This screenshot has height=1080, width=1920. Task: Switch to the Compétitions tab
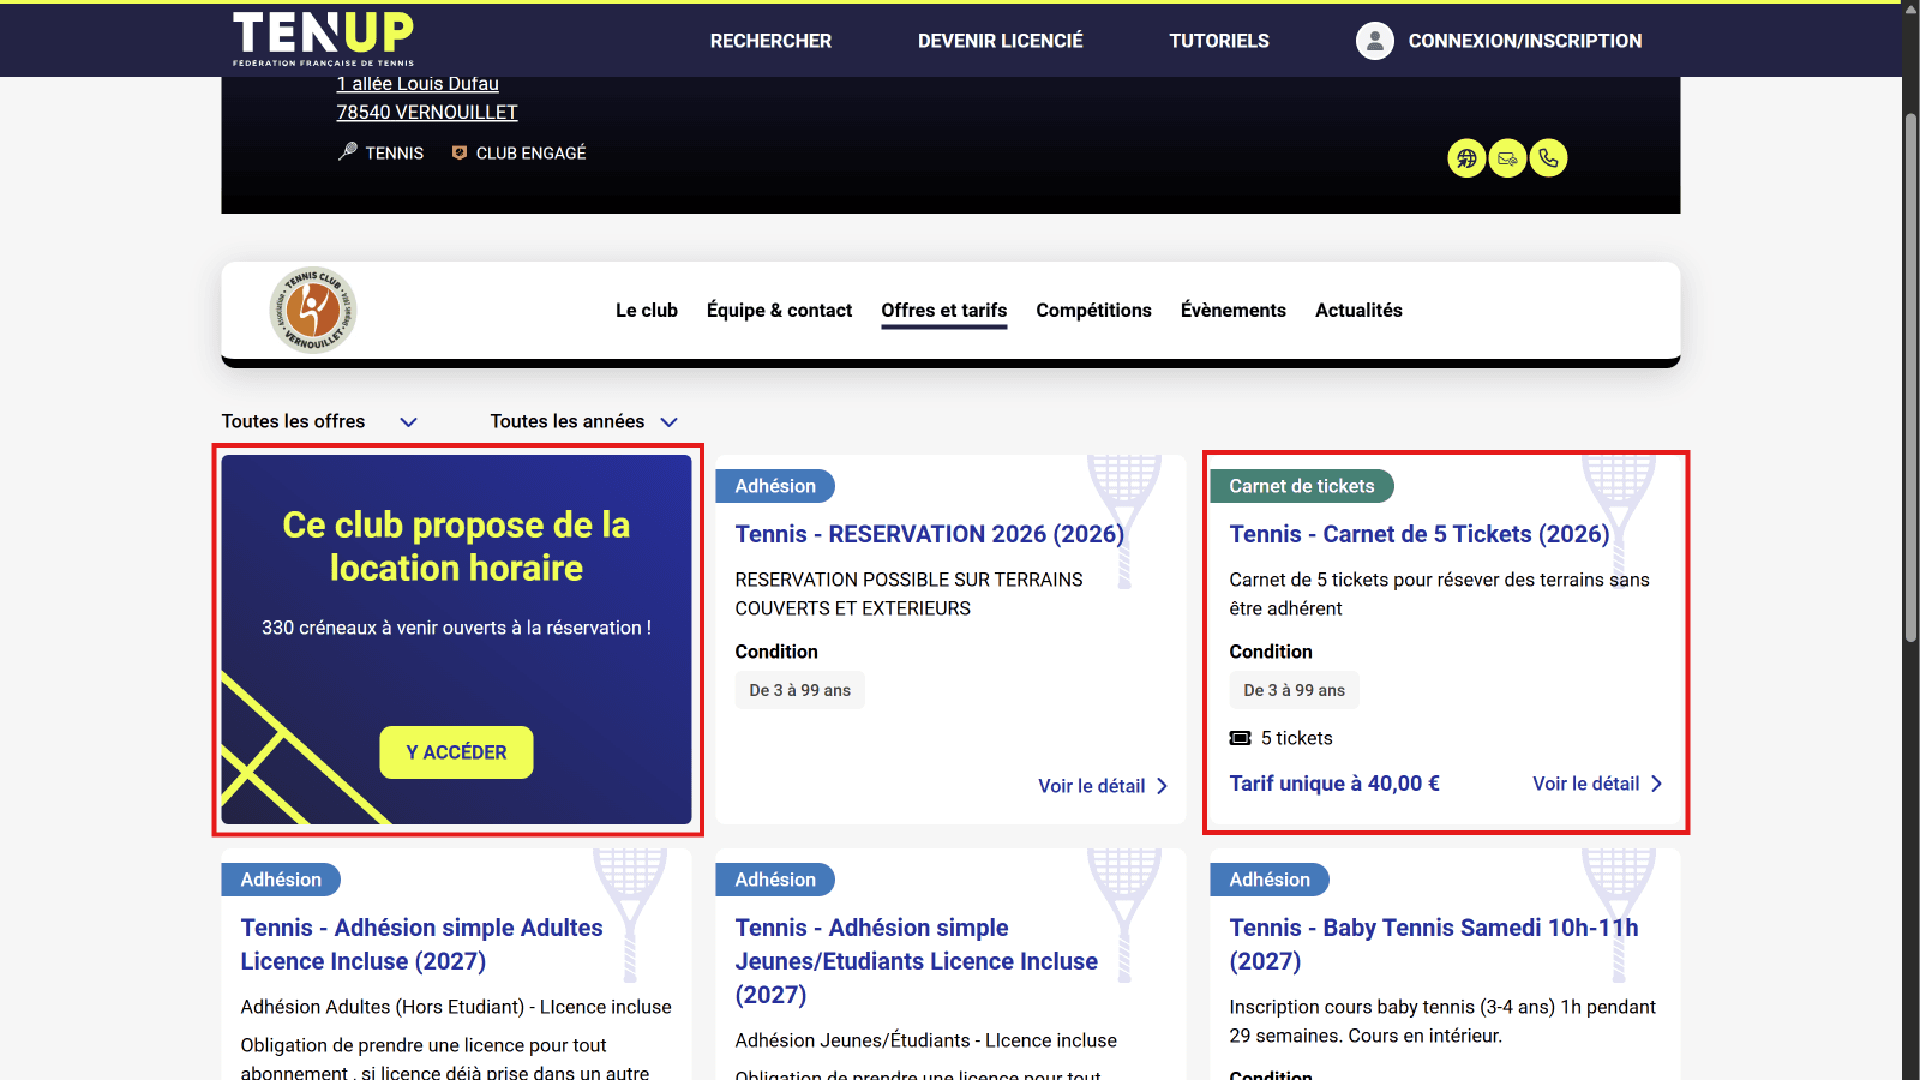[1093, 310]
